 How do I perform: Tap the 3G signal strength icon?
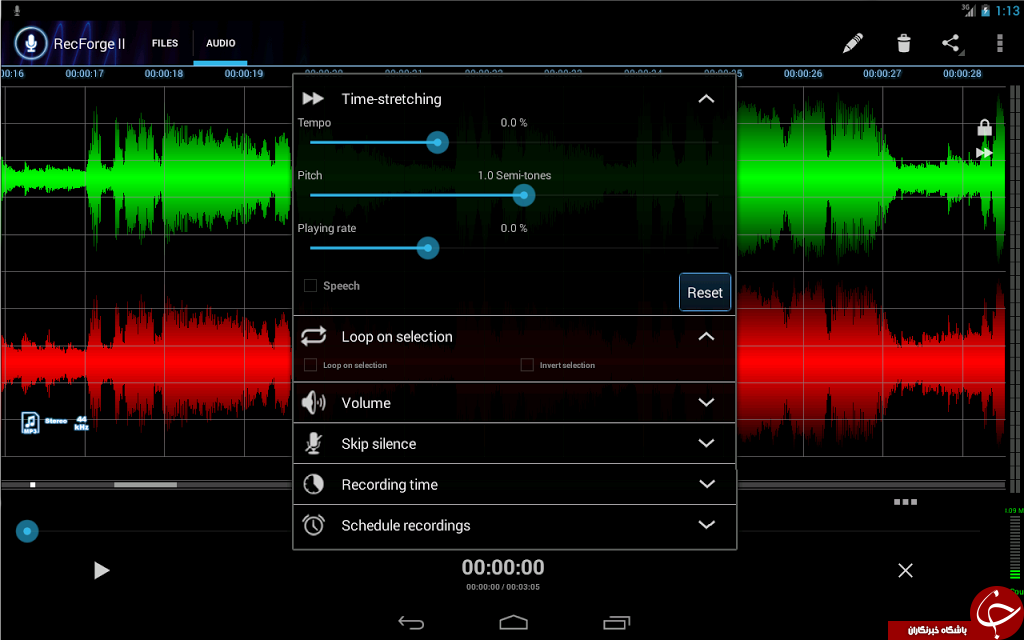click(968, 10)
